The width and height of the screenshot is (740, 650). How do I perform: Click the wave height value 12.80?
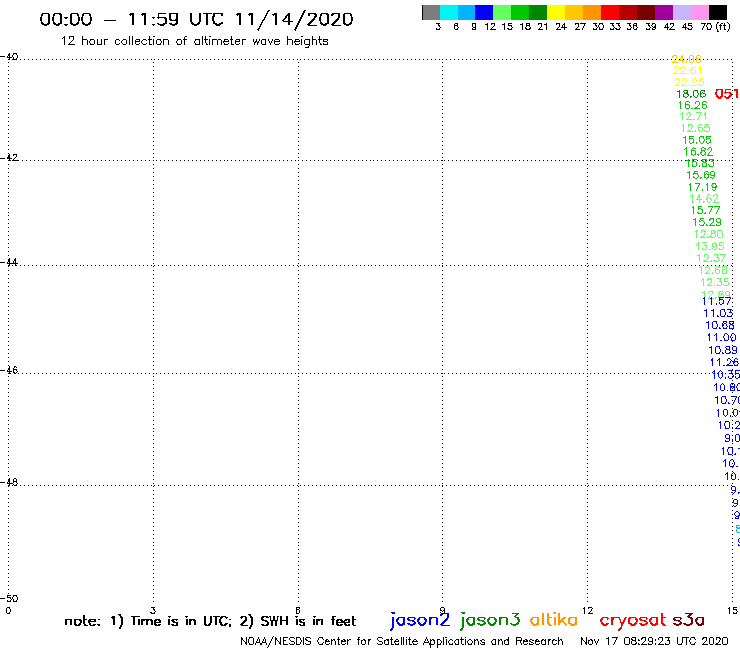click(708, 234)
